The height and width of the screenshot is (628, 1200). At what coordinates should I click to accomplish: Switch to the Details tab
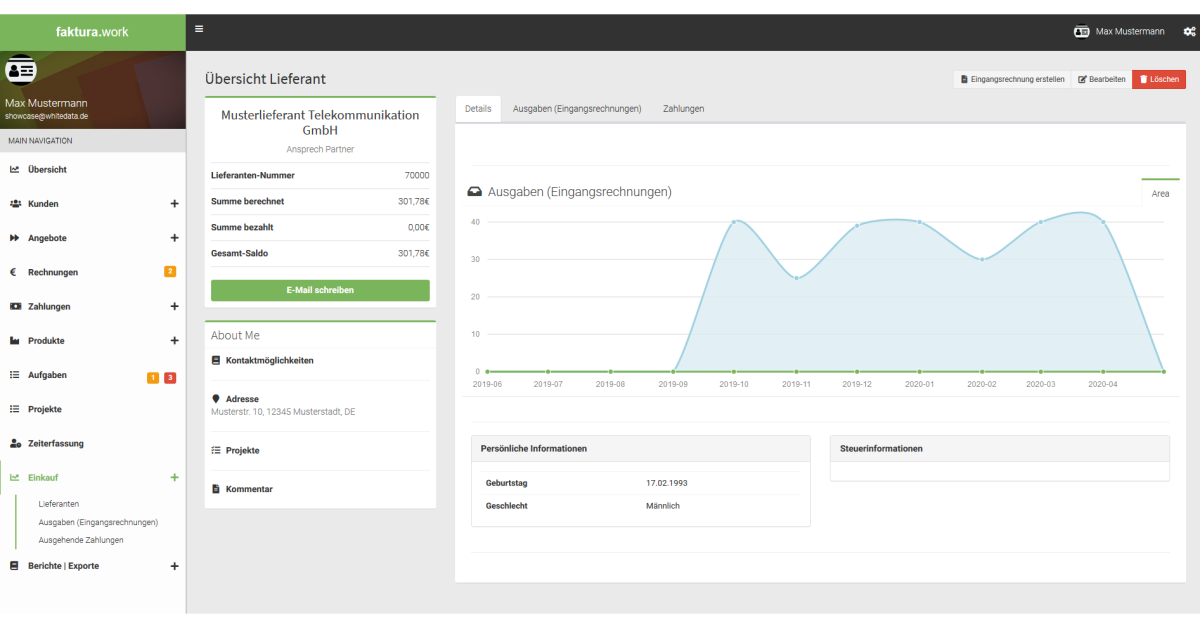click(478, 109)
